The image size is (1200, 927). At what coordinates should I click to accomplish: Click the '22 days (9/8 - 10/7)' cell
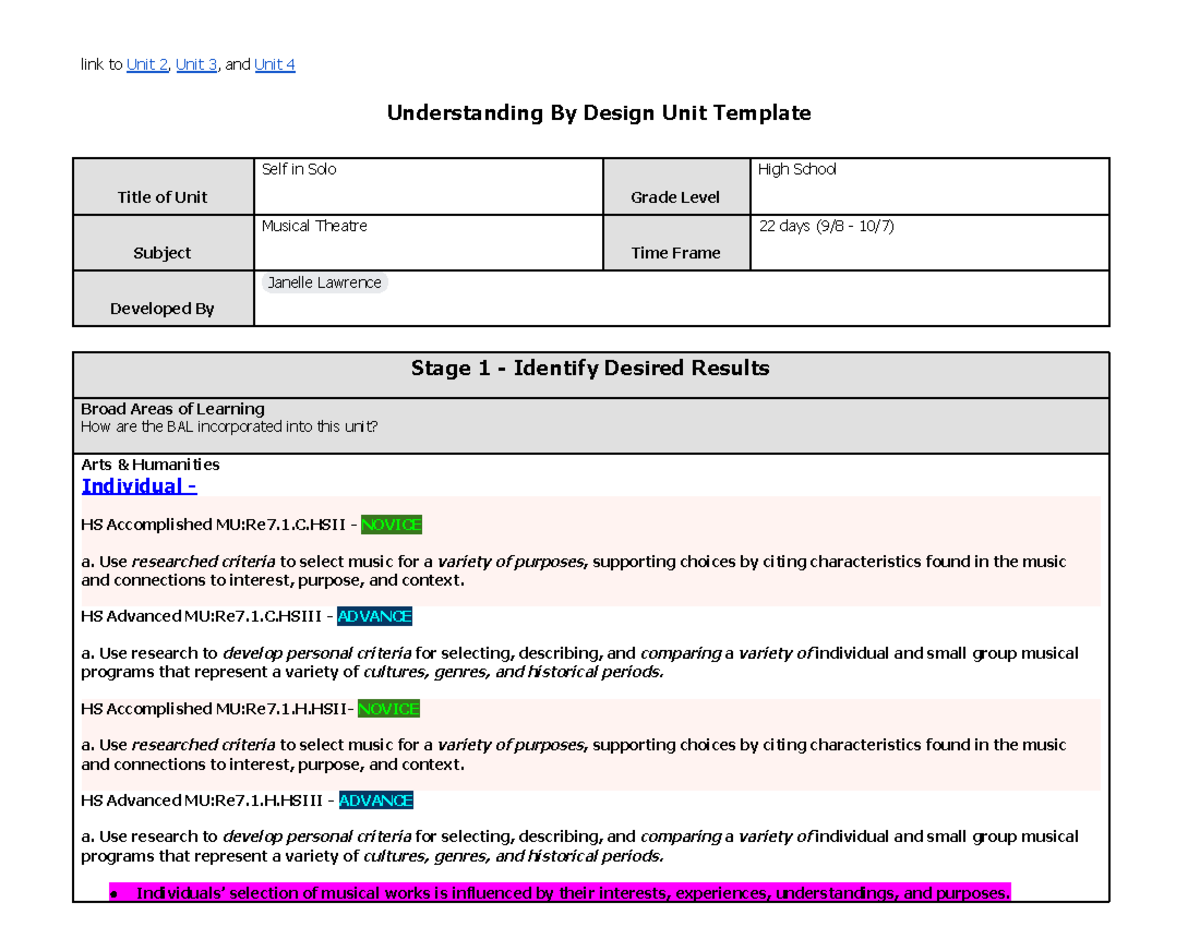pos(929,242)
